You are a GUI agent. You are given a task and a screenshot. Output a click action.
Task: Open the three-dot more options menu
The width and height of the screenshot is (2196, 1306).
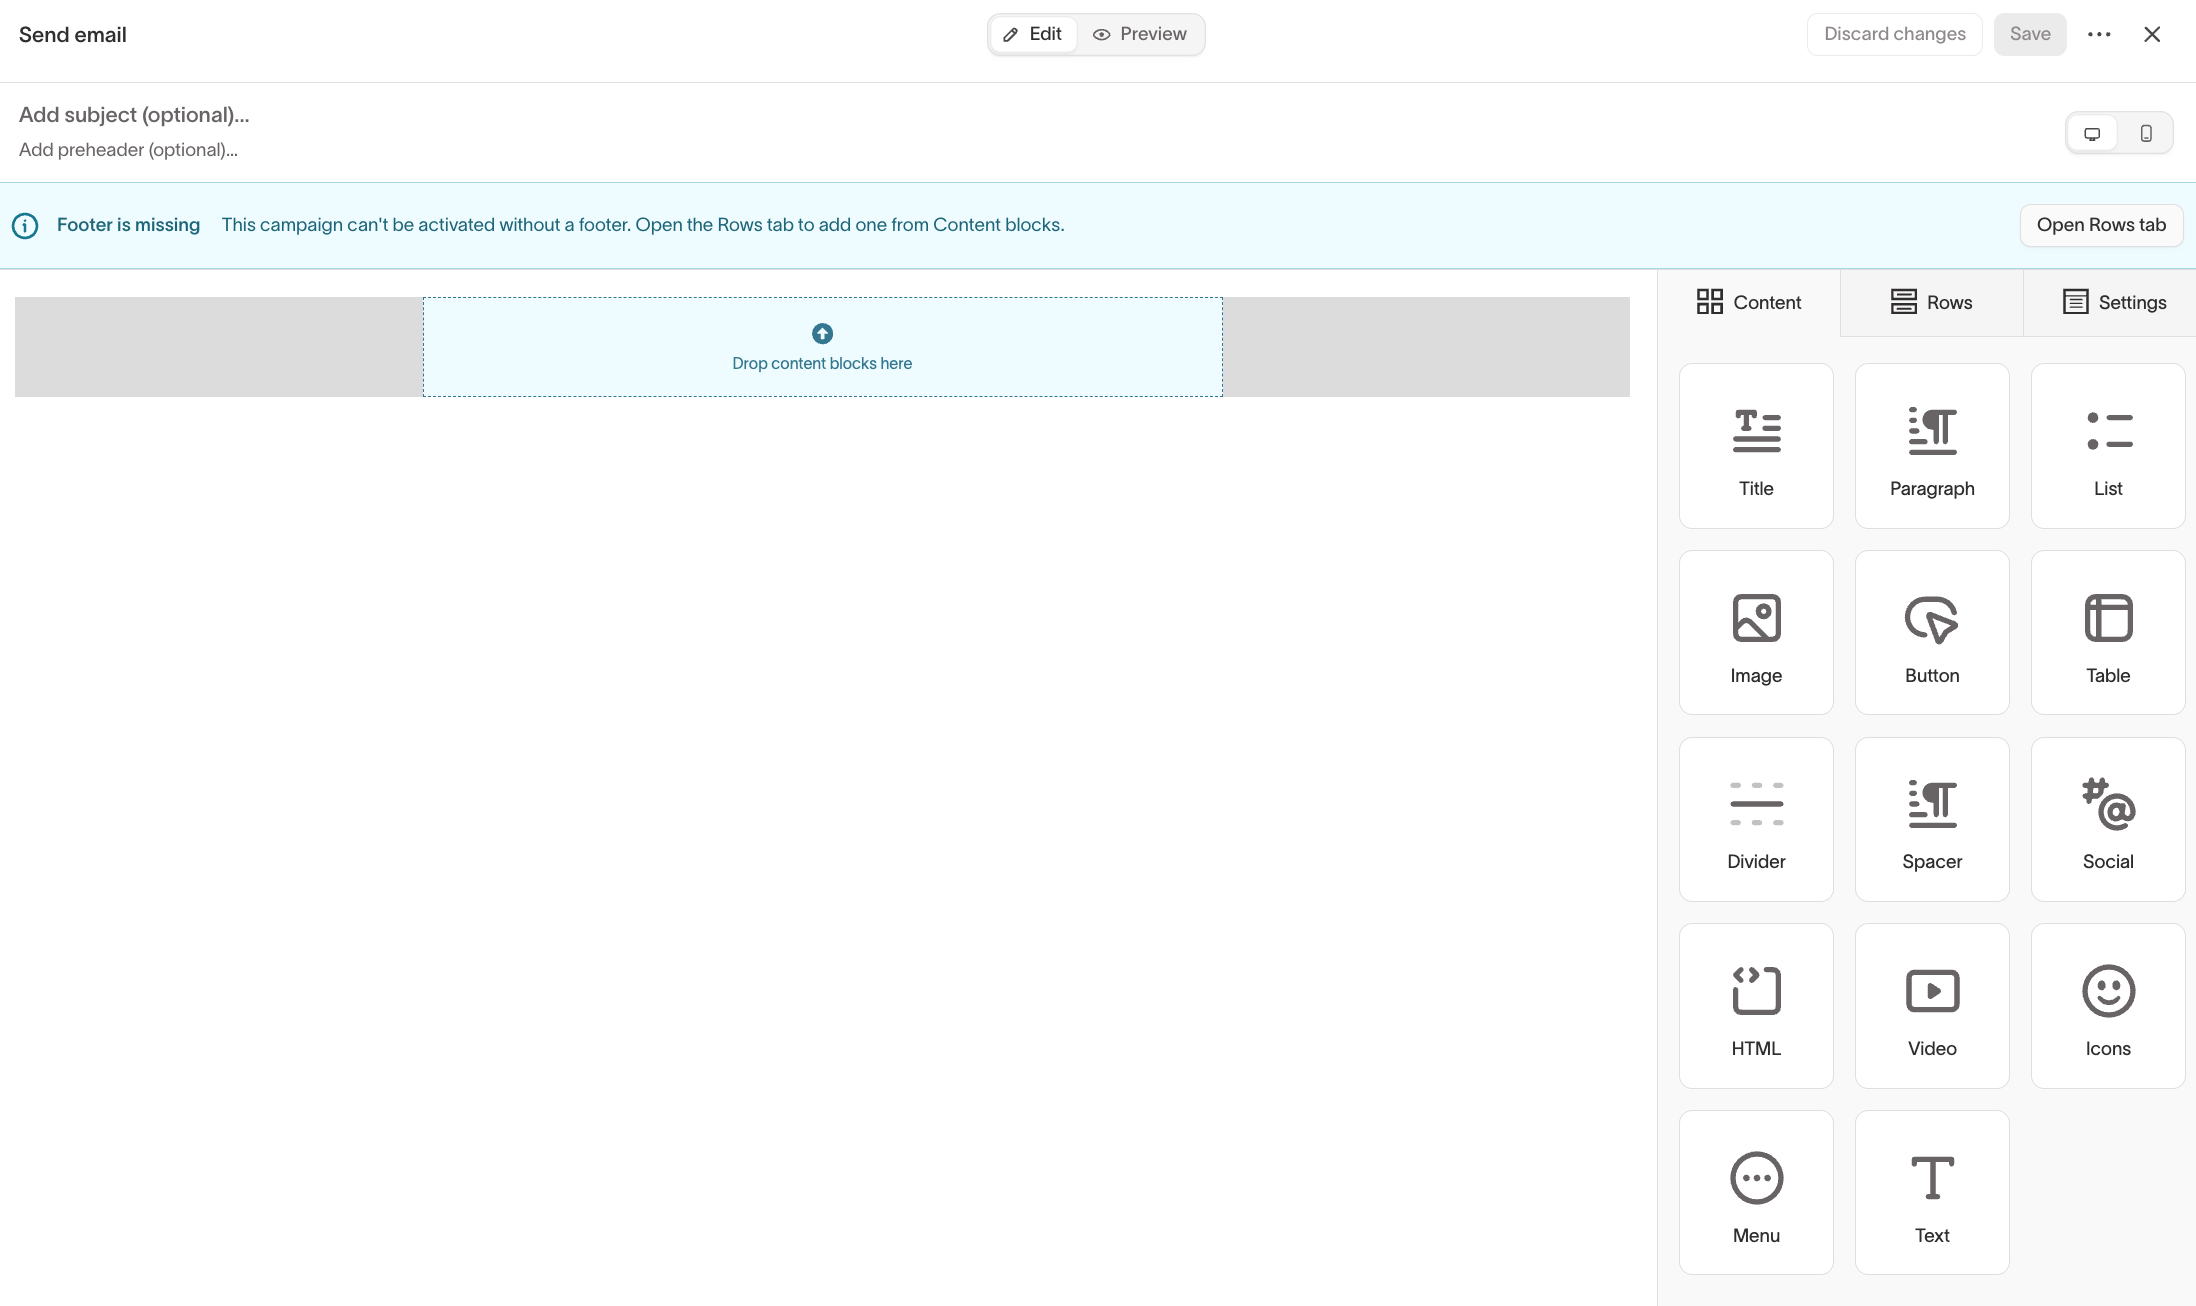[2099, 34]
